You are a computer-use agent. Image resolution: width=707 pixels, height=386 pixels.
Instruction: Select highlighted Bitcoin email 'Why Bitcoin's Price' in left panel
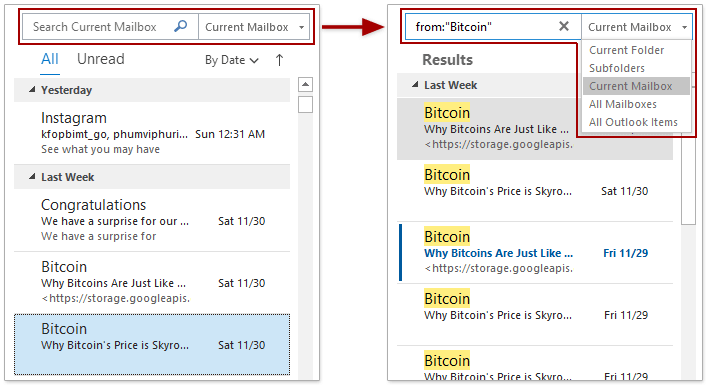coord(152,345)
